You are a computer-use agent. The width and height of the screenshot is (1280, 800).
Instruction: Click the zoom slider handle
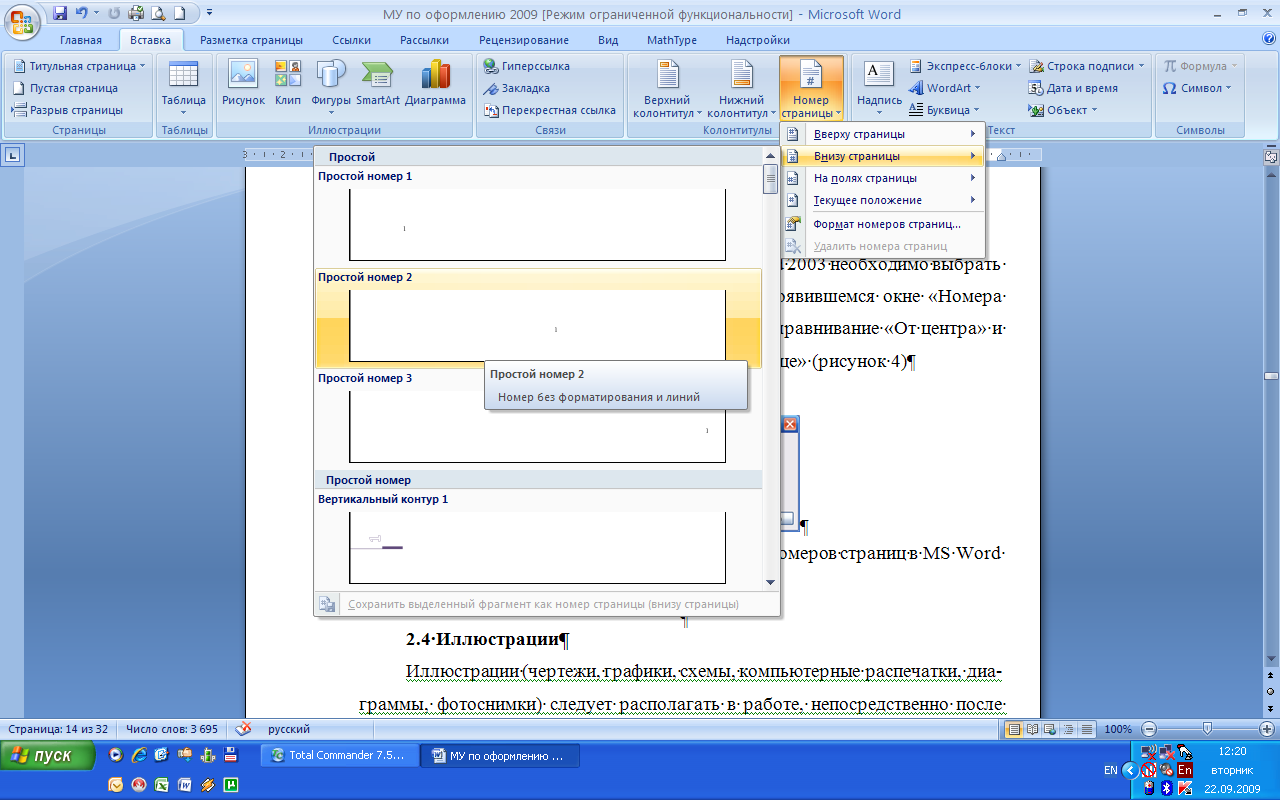click(x=1207, y=729)
